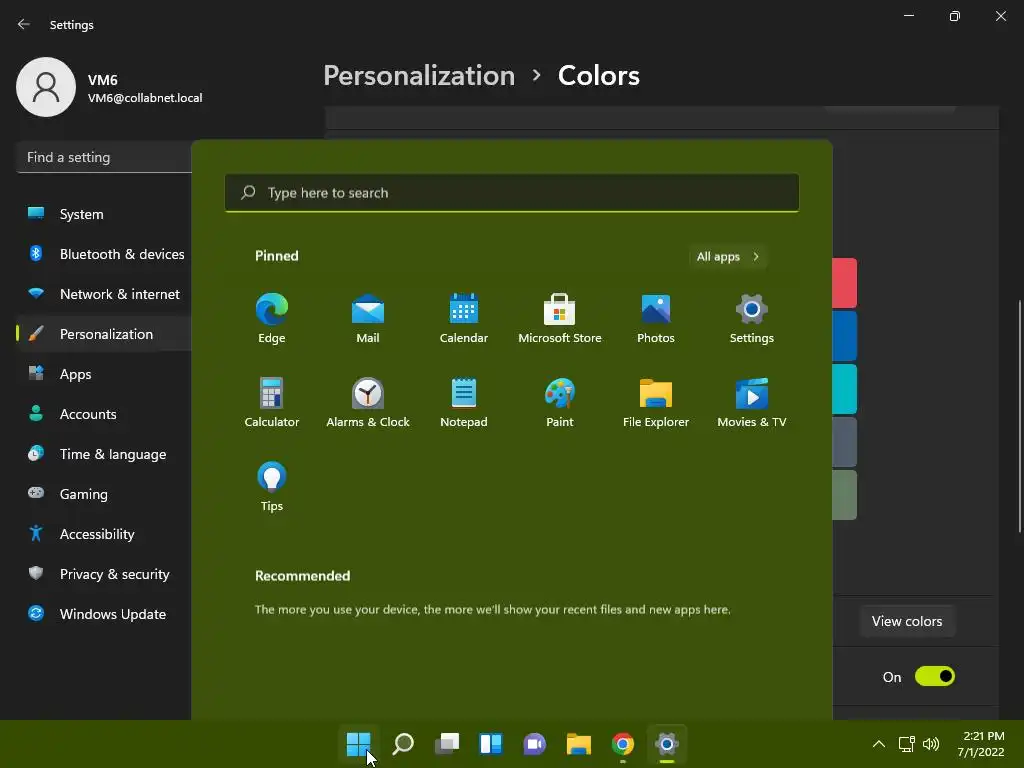Pick the gray-blue accent color swatch
Viewport: 1024px width, 768px height.
click(844, 442)
